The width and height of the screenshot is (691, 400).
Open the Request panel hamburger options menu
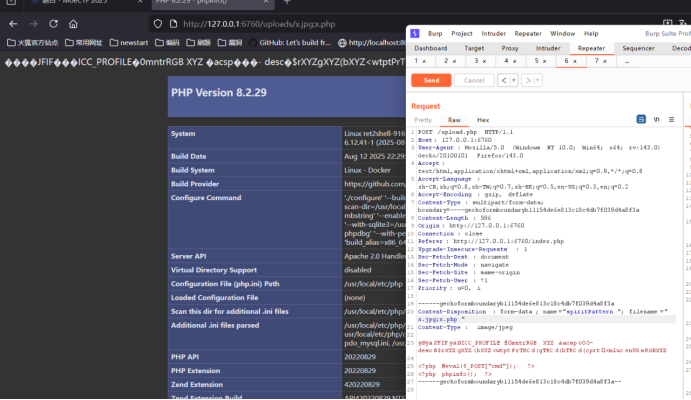670,119
